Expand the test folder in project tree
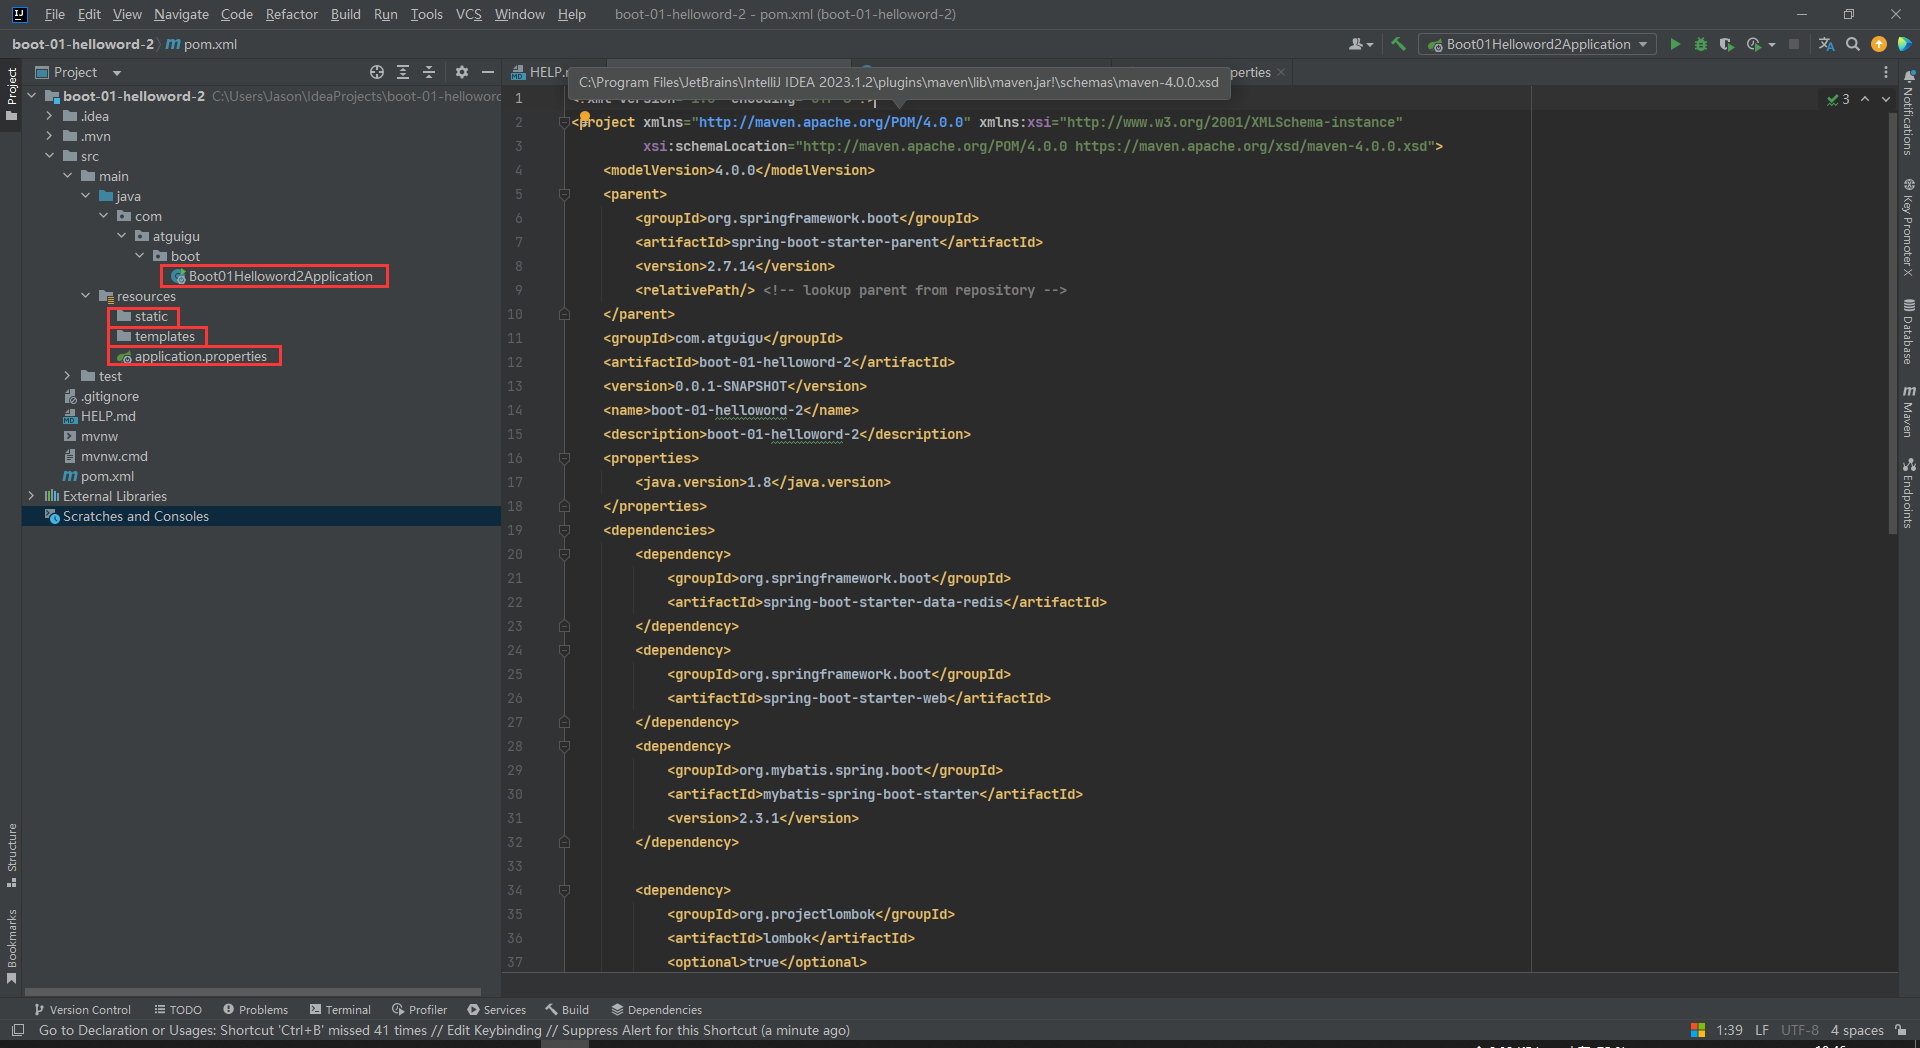 coord(68,376)
